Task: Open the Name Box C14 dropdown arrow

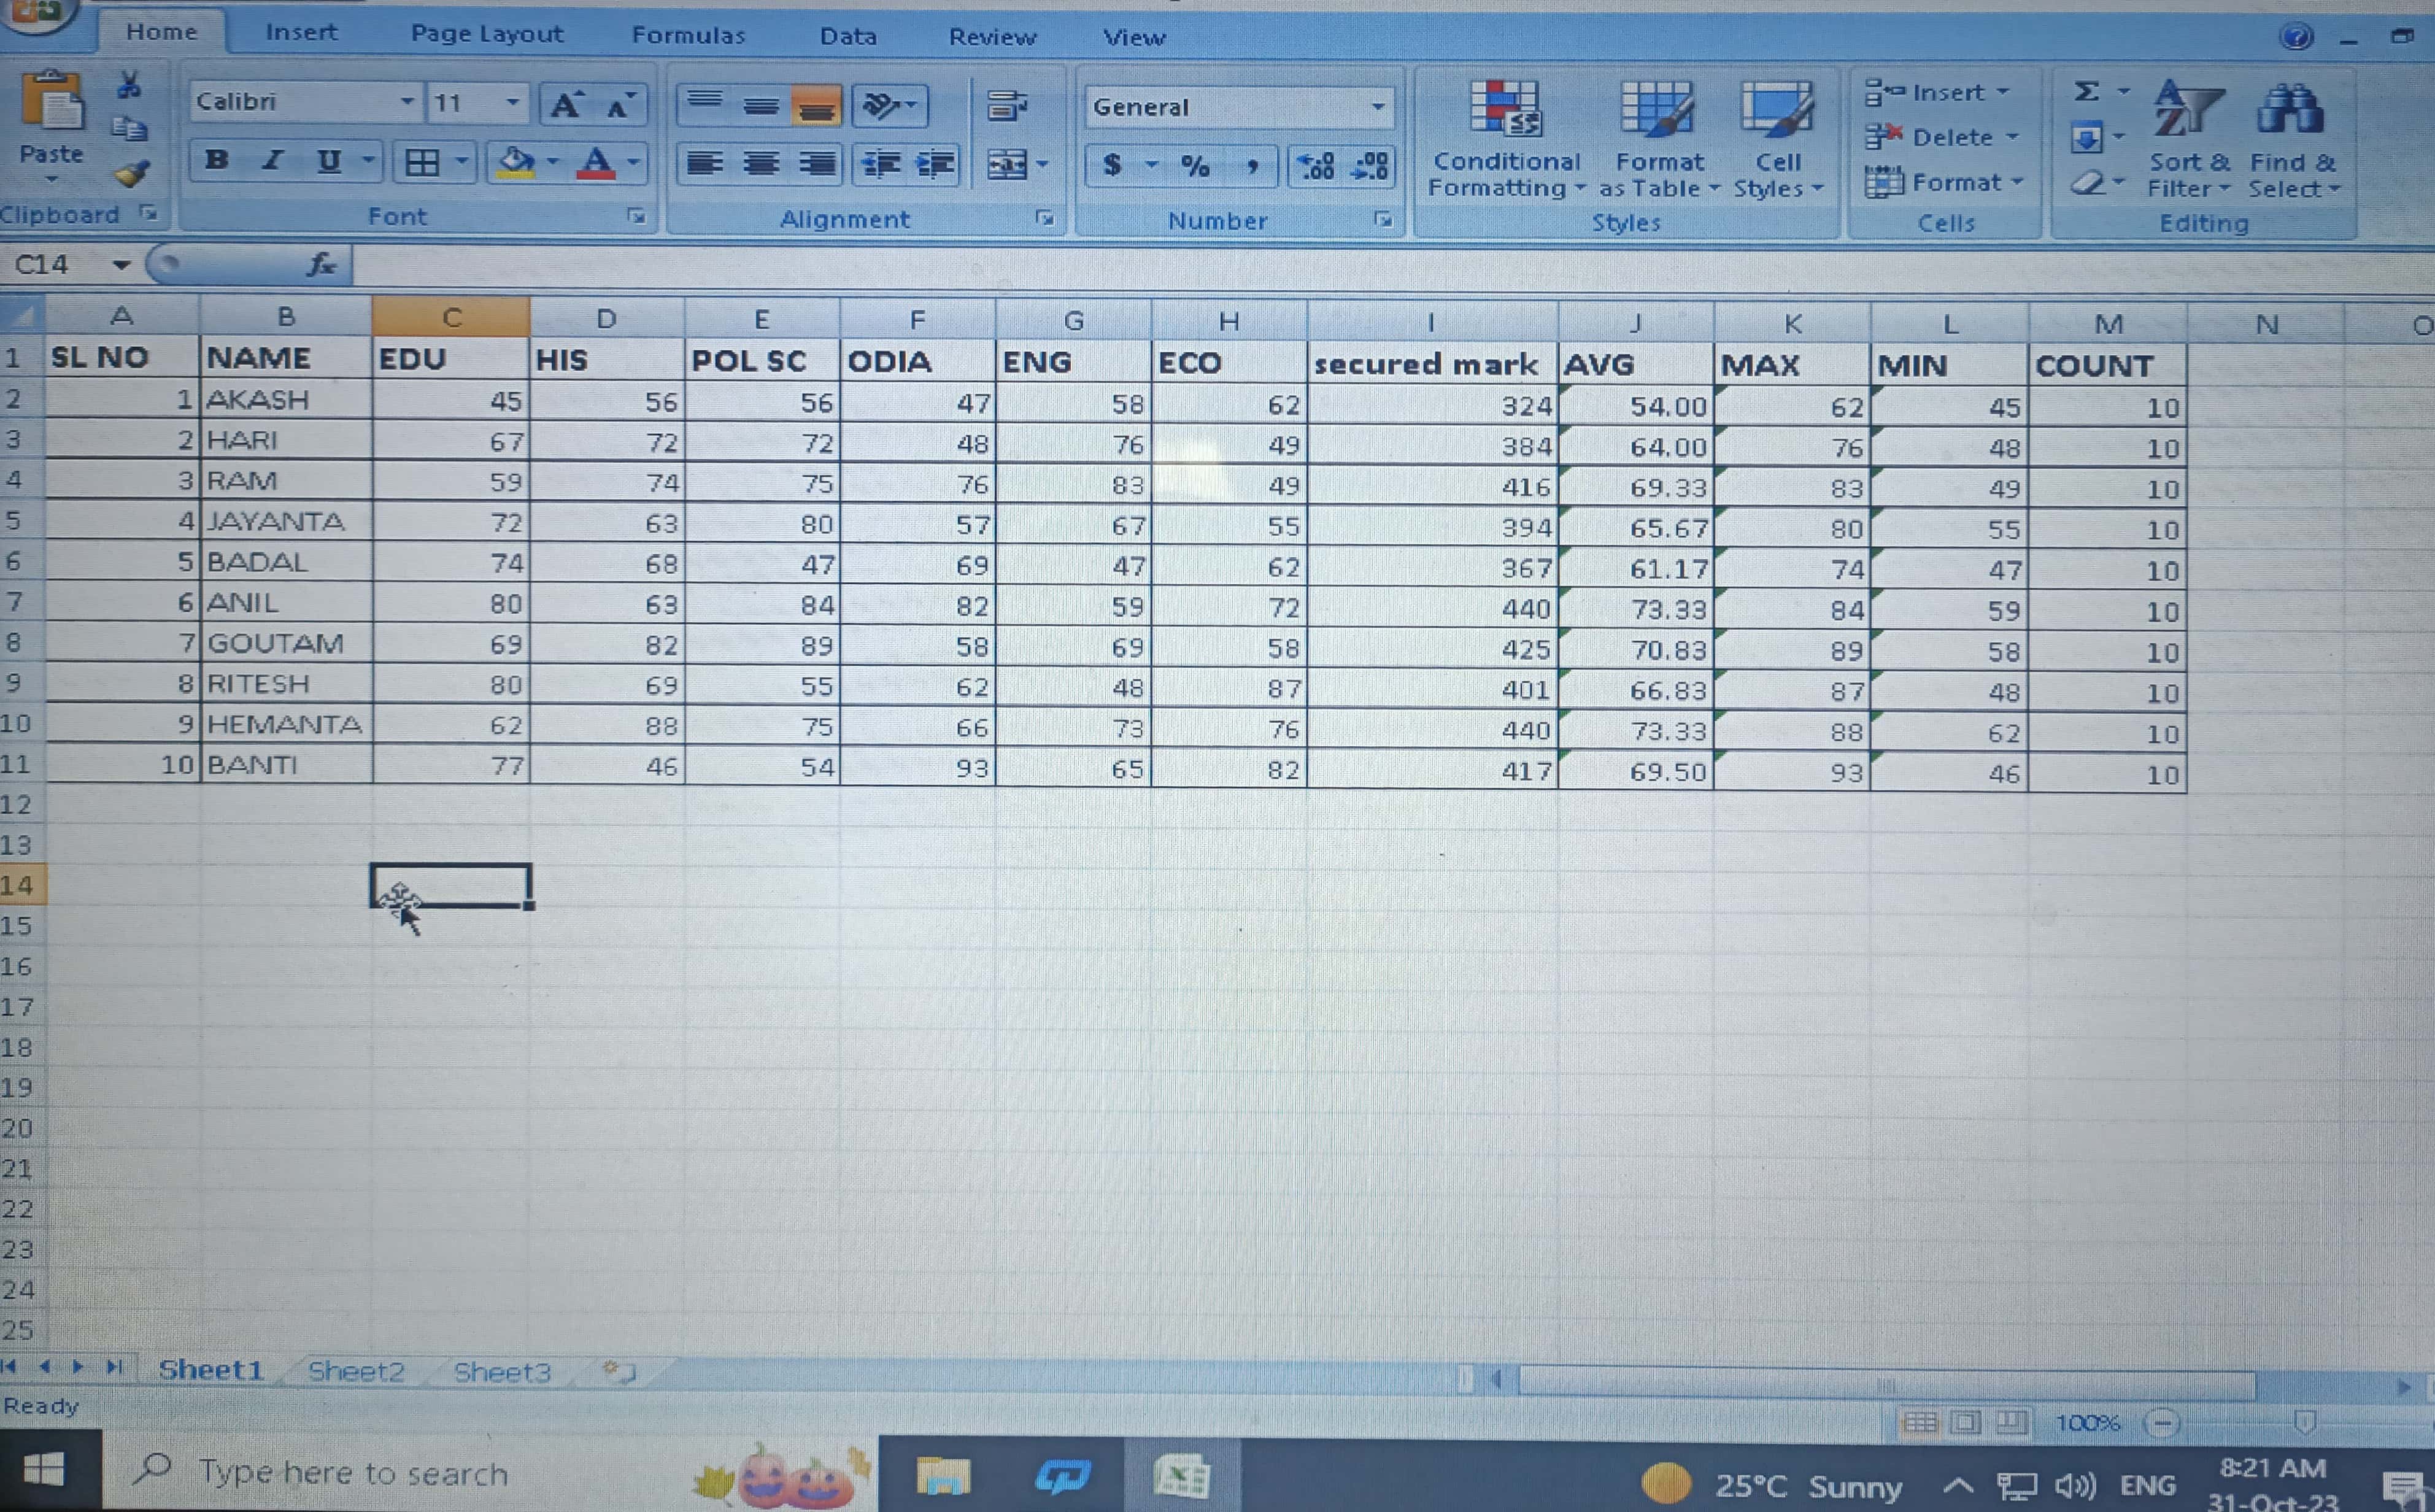Action: tap(121, 265)
